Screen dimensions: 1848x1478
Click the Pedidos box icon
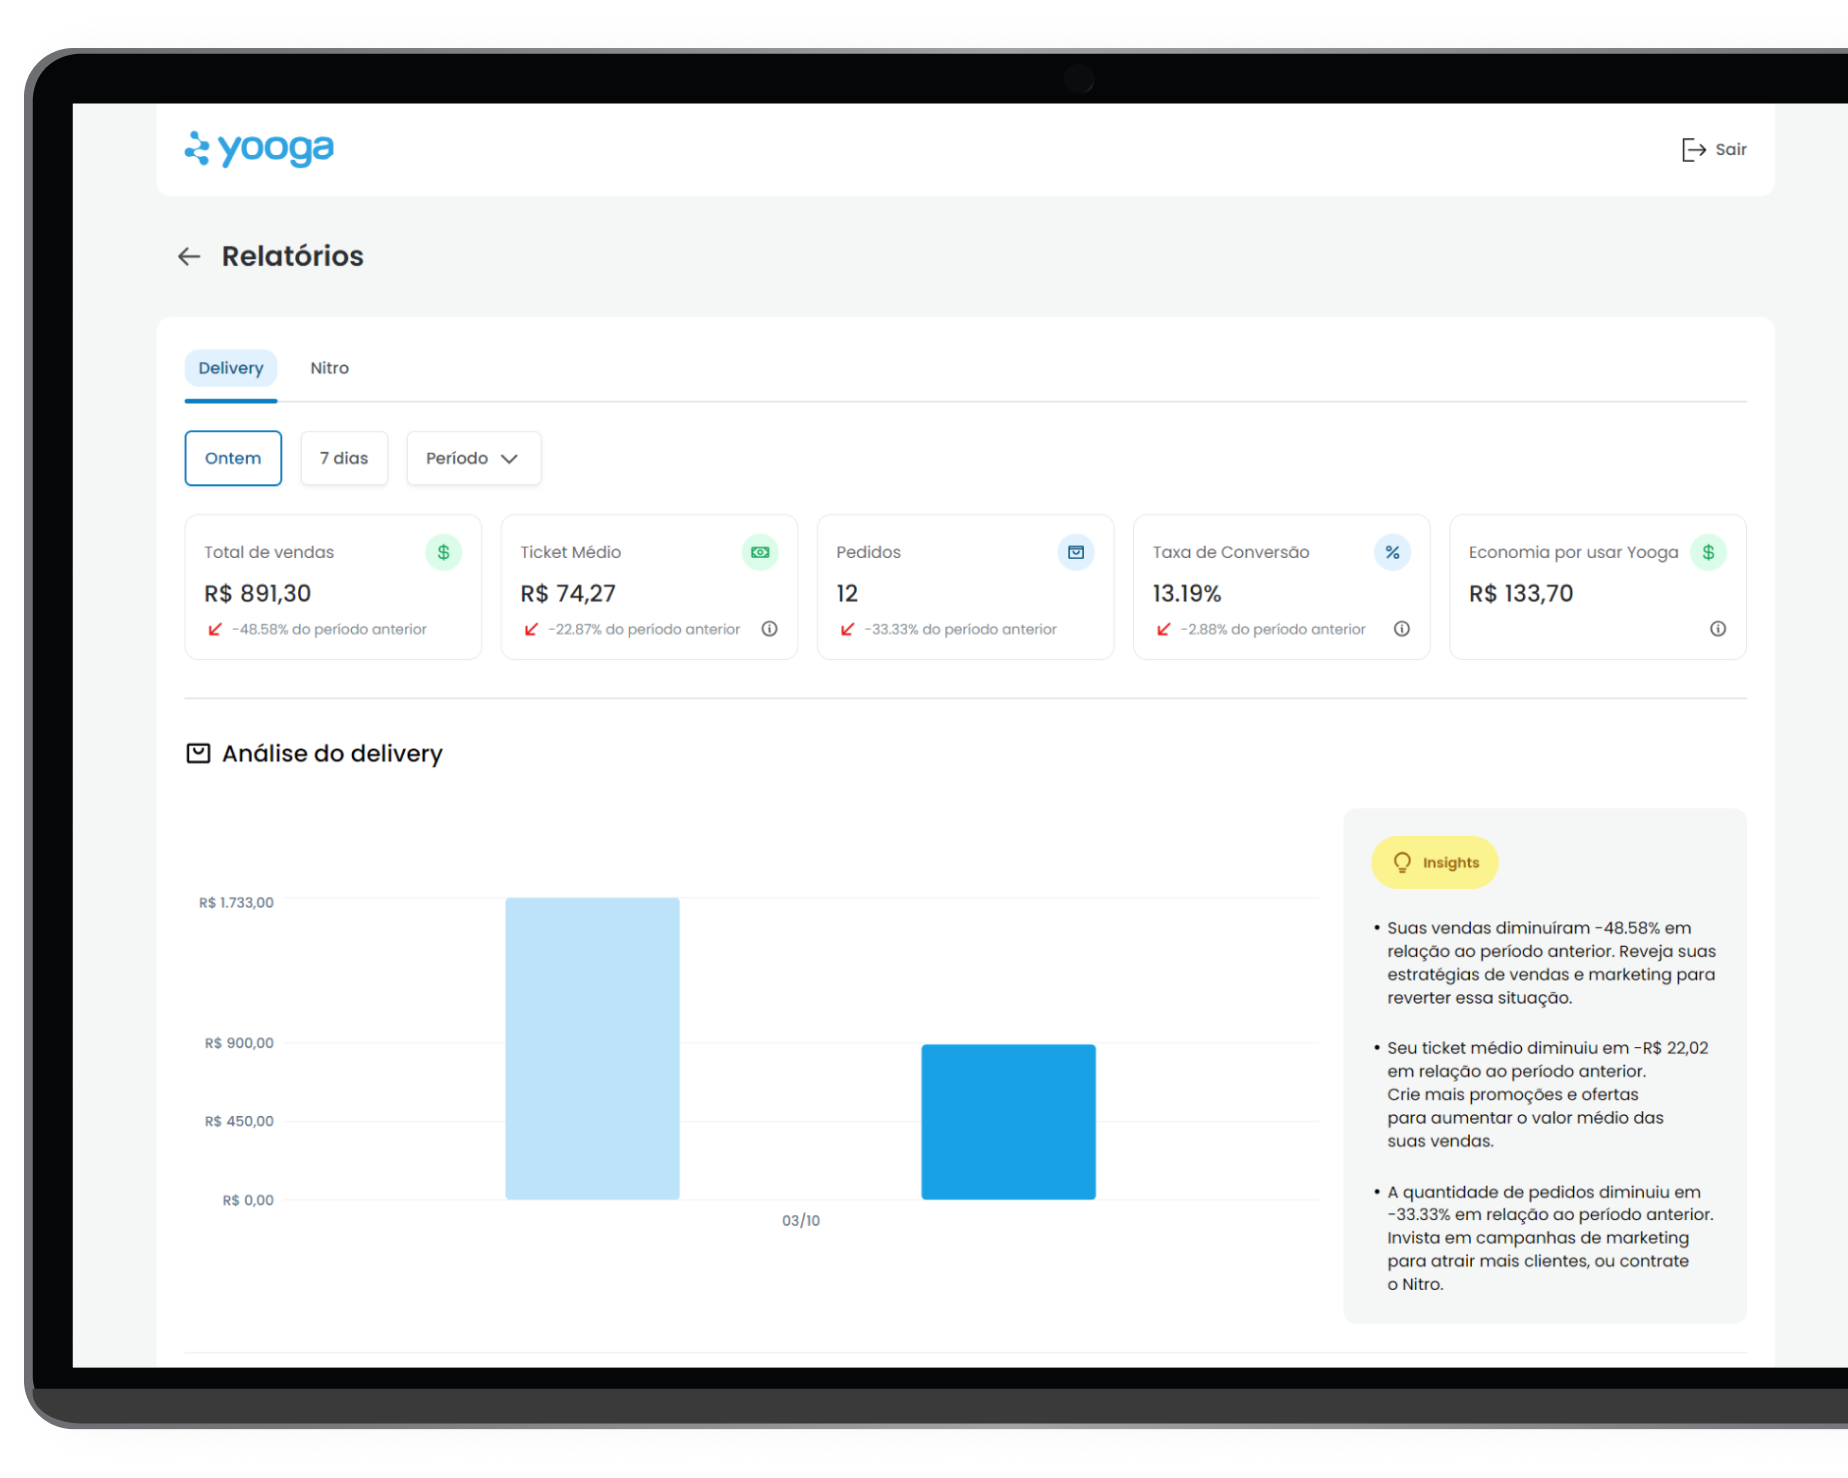tap(1076, 553)
